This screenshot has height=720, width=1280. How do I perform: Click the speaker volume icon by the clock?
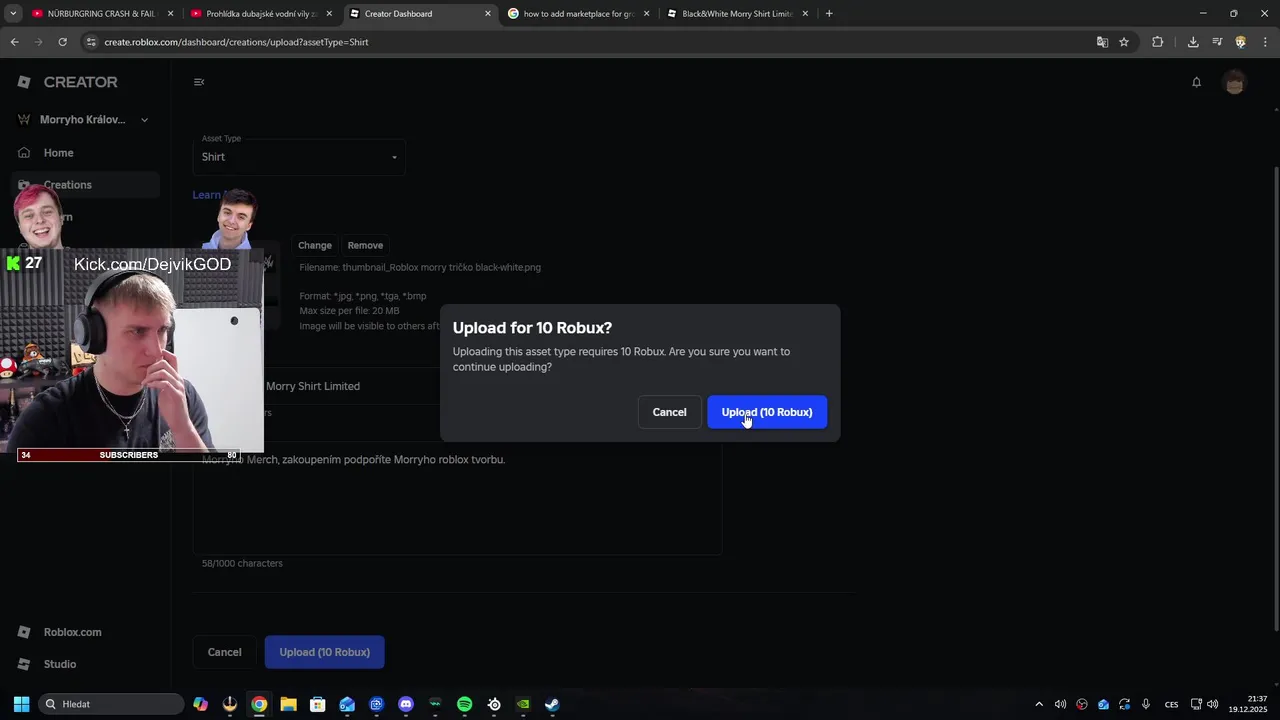1213,704
